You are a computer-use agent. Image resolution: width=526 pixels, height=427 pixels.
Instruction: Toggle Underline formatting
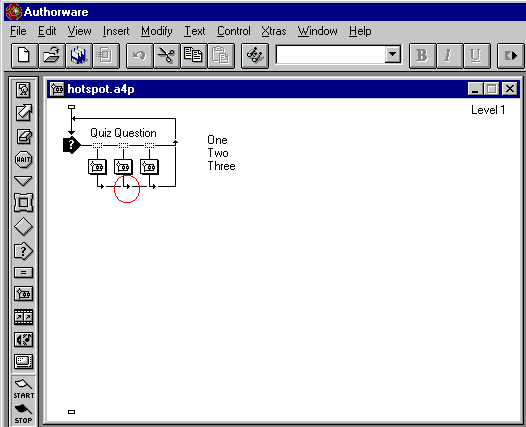coord(477,56)
